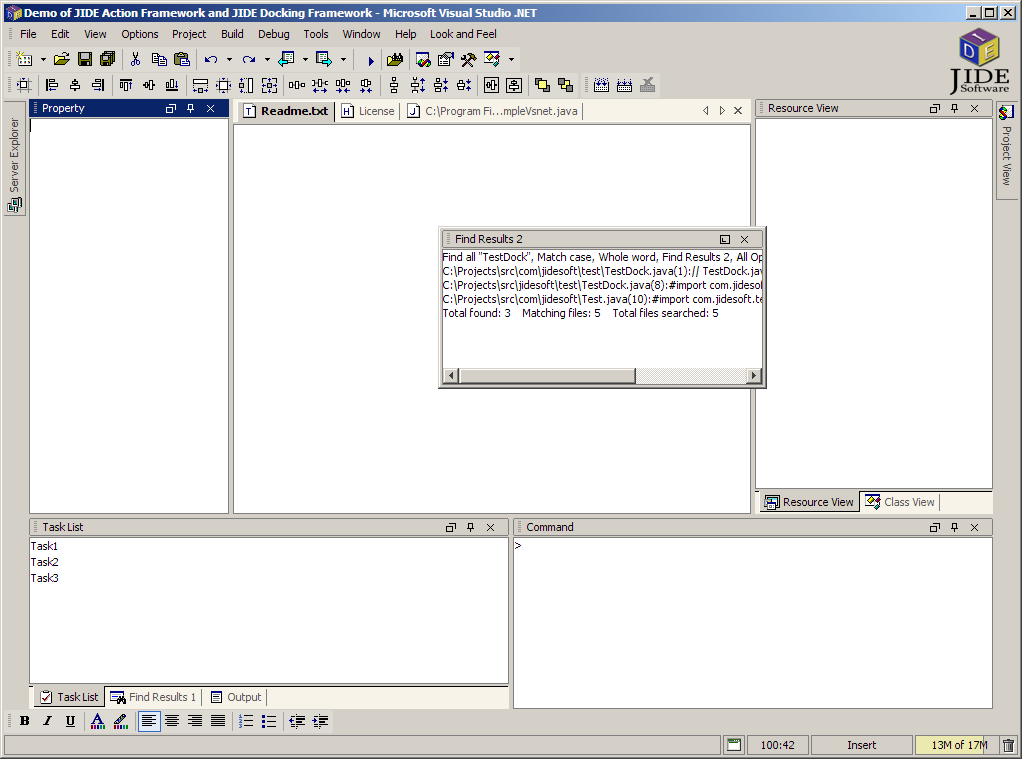Click the Align Centers layout icon
The height and width of the screenshot is (759, 1022).
click(75, 85)
